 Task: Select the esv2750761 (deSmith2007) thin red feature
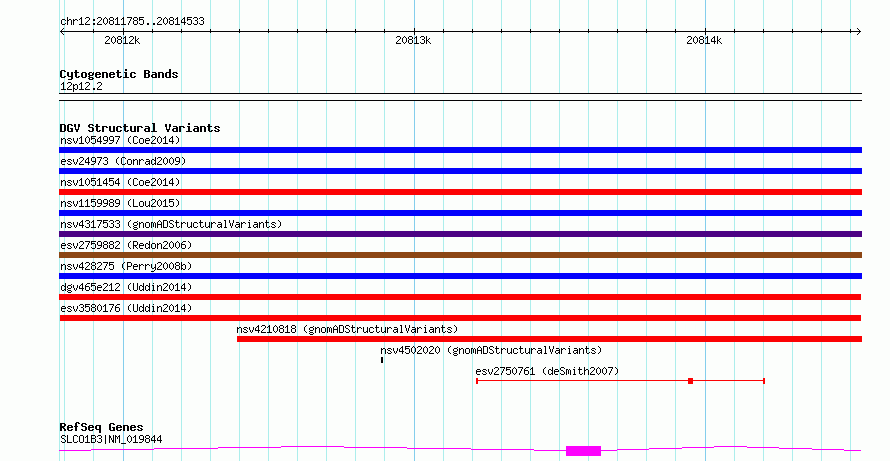pyautogui.click(x=620, y=381)
